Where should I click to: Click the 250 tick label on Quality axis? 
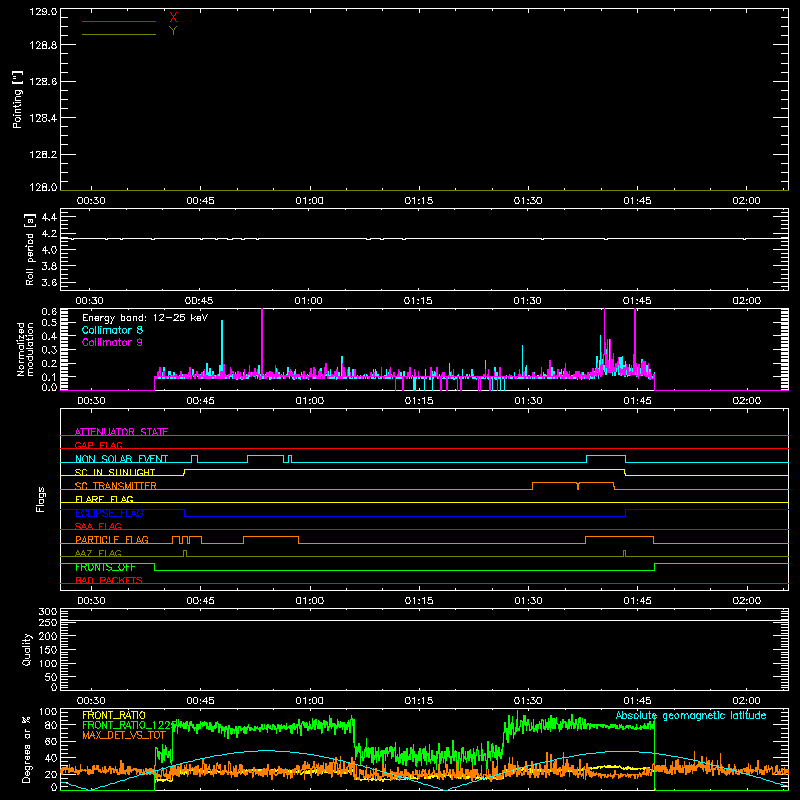tap(47, 623)
